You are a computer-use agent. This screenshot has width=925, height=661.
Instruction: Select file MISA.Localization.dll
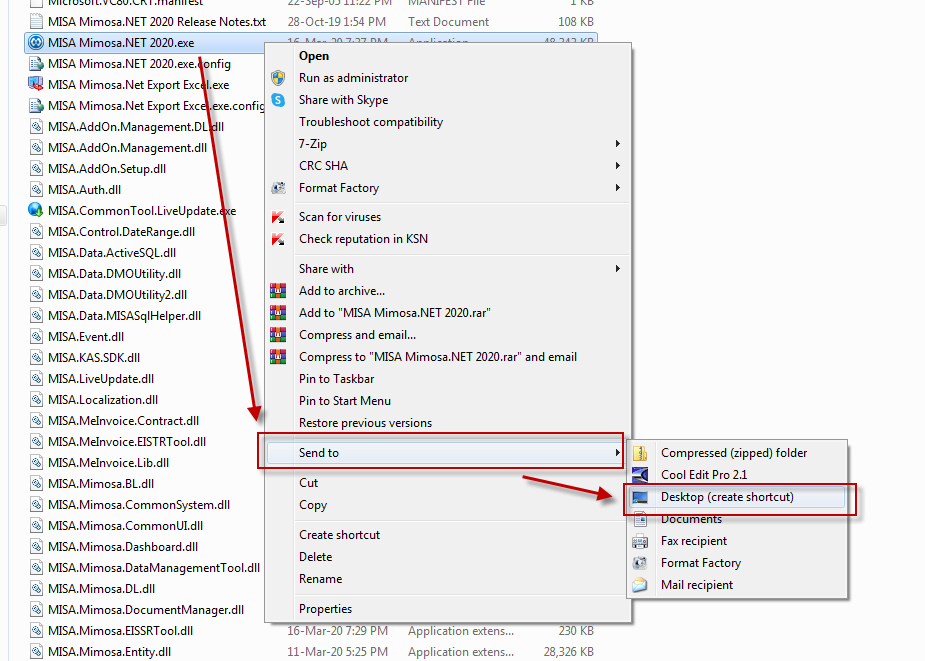(103, 400)
